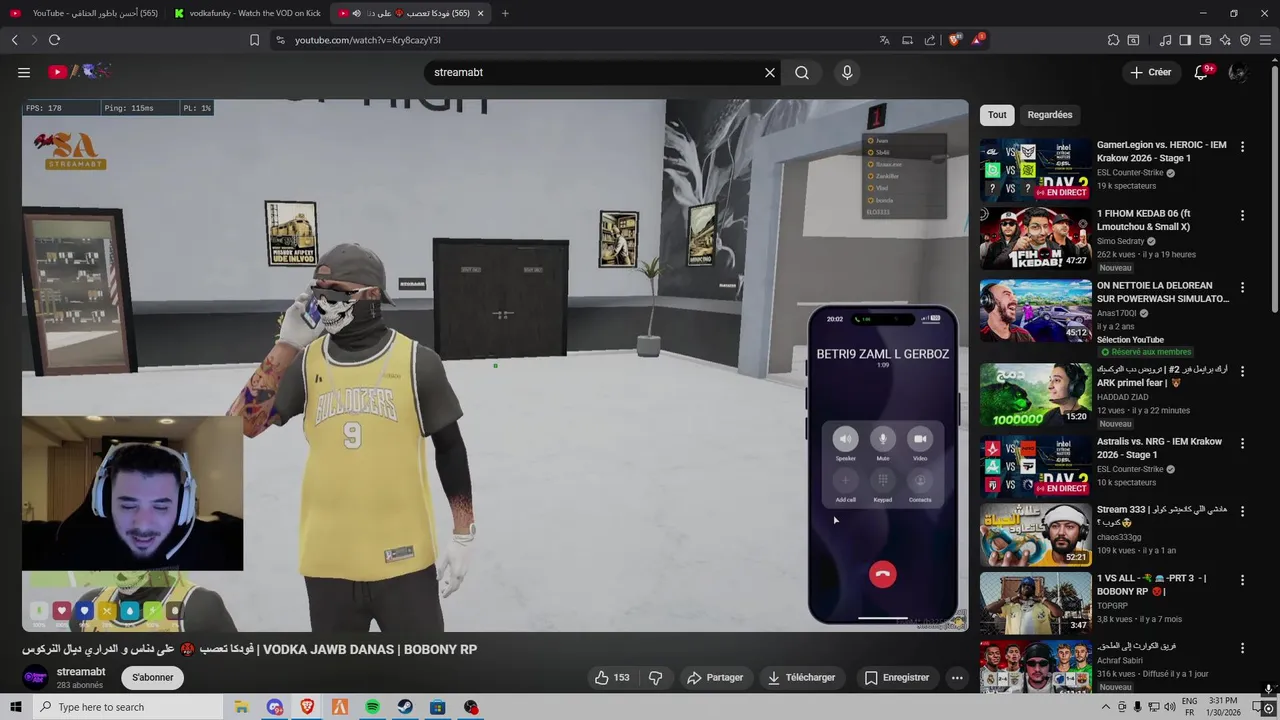Open the 1 FIHOM KEDAB 06 video title

[x=1144, y=220]
